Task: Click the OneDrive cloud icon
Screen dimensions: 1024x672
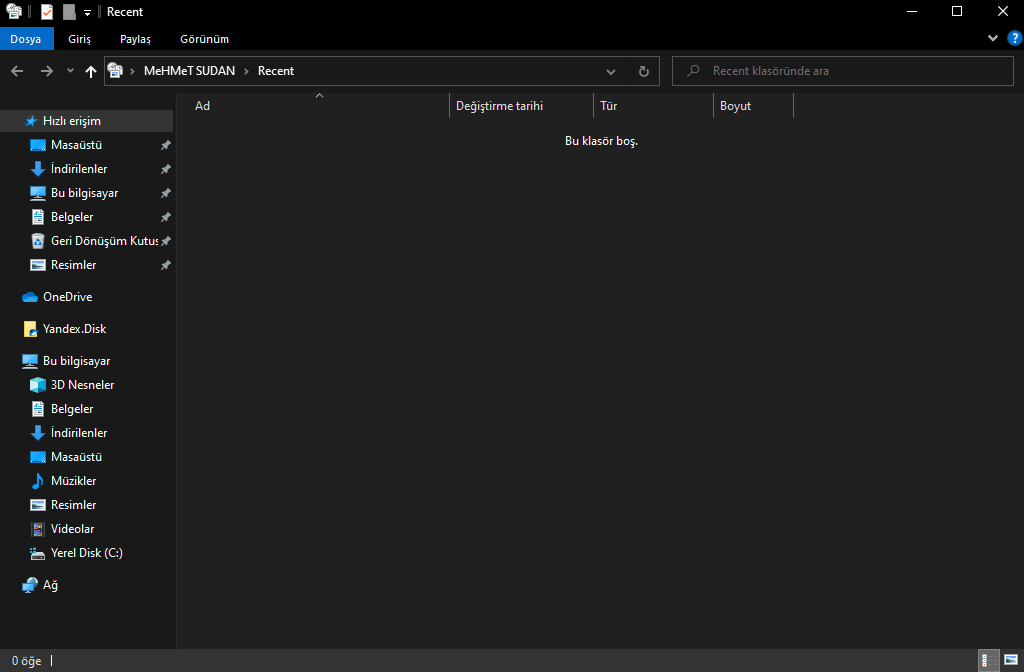Action: [29, 297]
